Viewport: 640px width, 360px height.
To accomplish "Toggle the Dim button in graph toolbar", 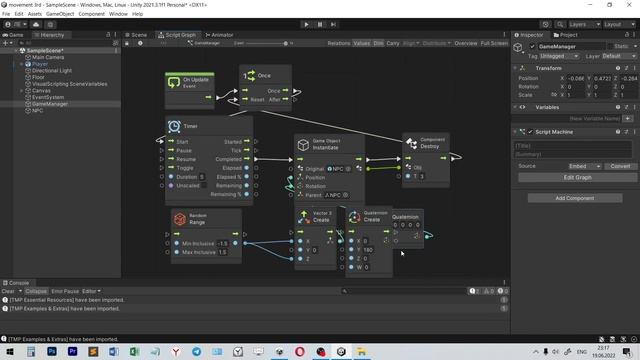I will pos(378,43).
